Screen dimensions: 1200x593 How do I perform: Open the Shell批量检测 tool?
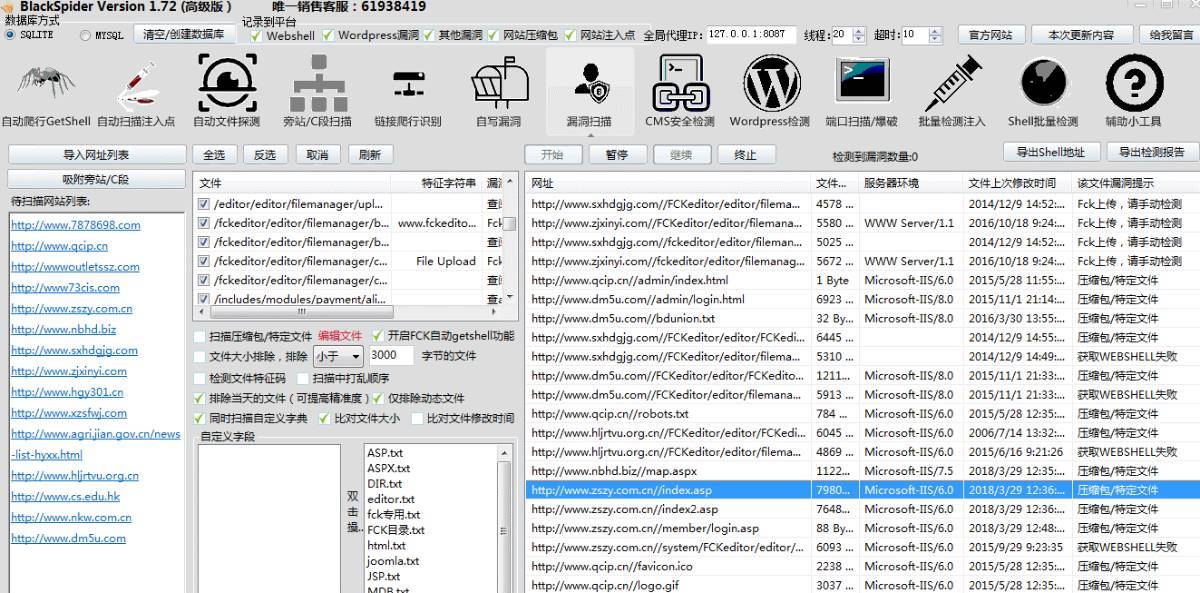click(x=1043, y=92)
